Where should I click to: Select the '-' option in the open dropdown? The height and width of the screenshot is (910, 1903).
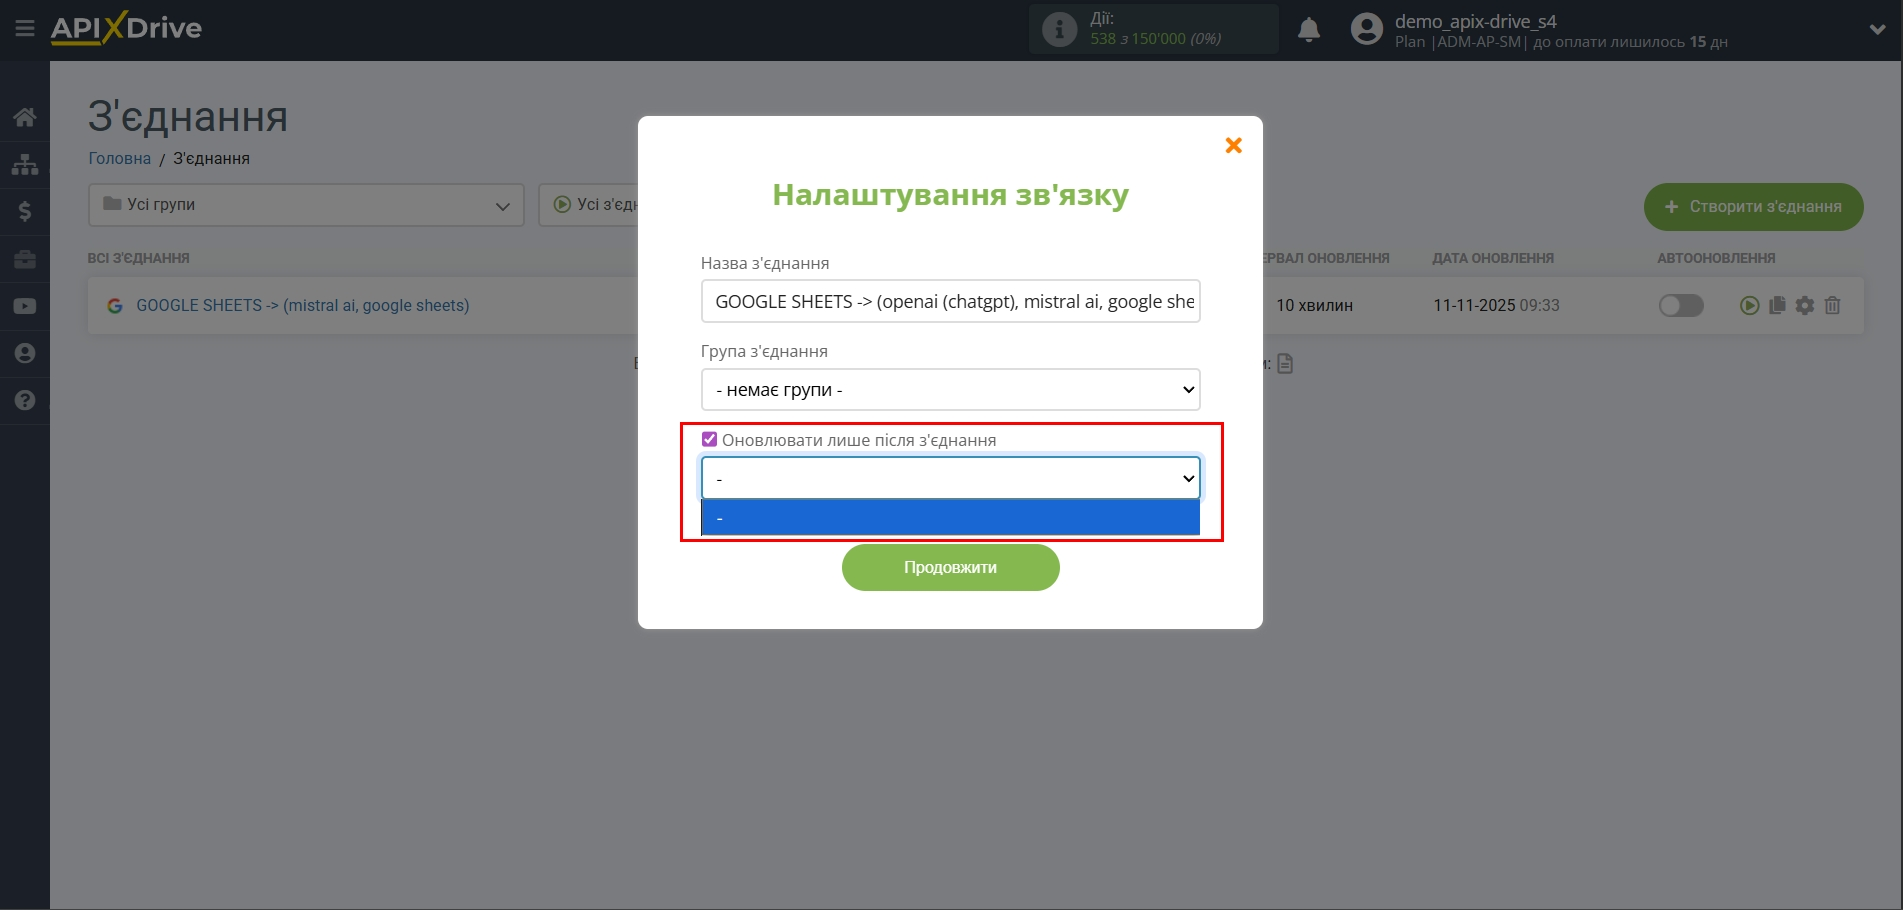tap(949, 517)
